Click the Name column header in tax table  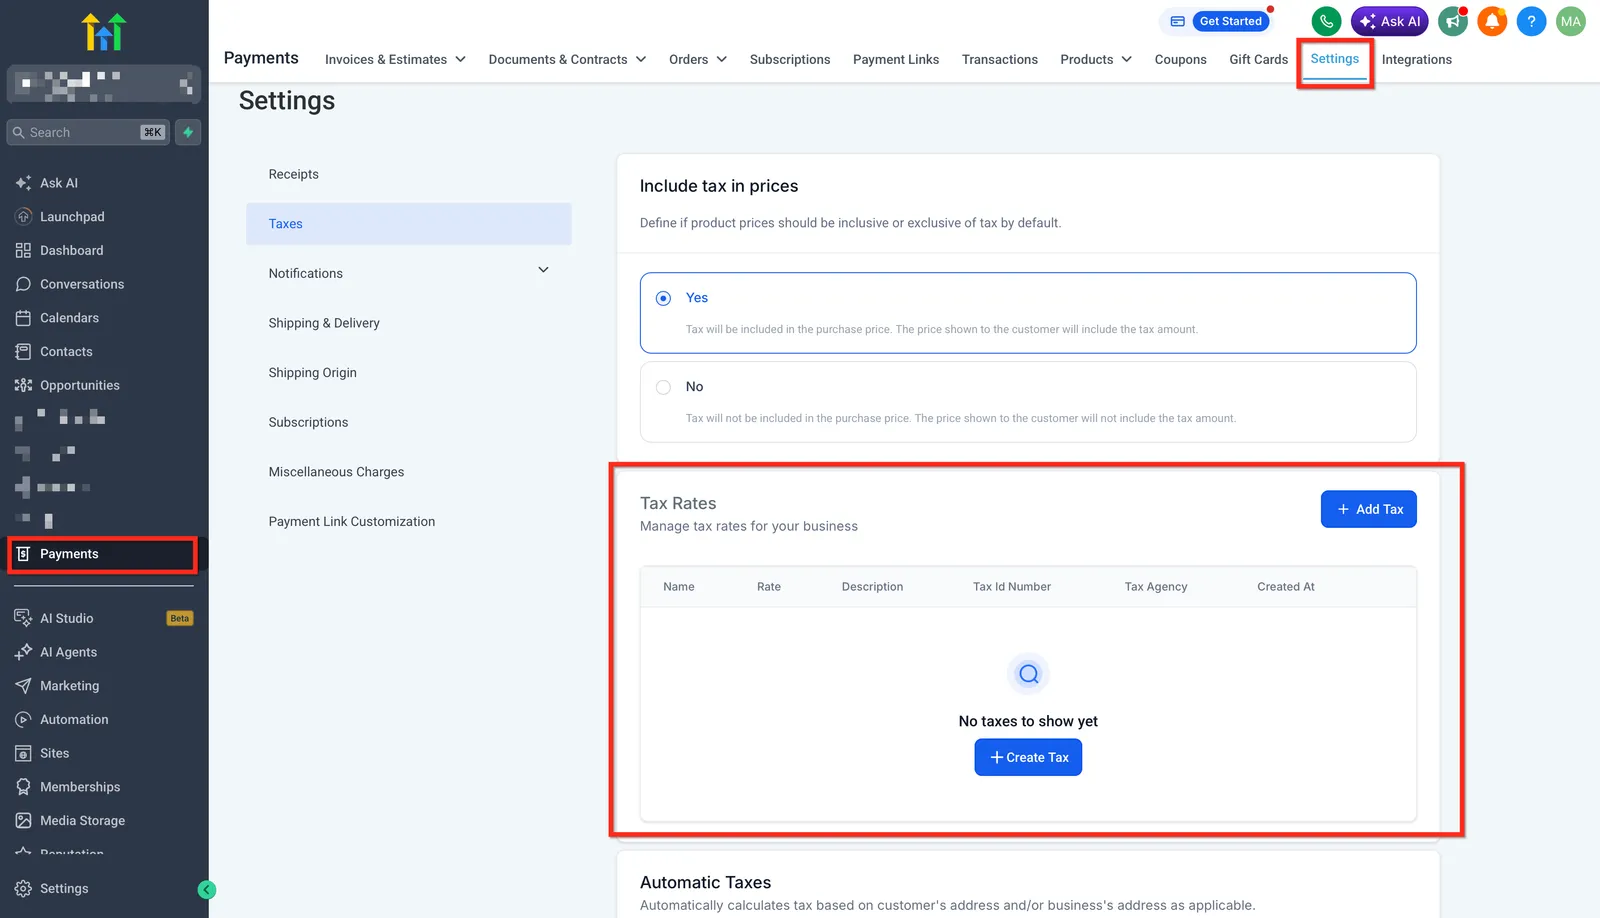pyautogui.click(x=679, y=587)
